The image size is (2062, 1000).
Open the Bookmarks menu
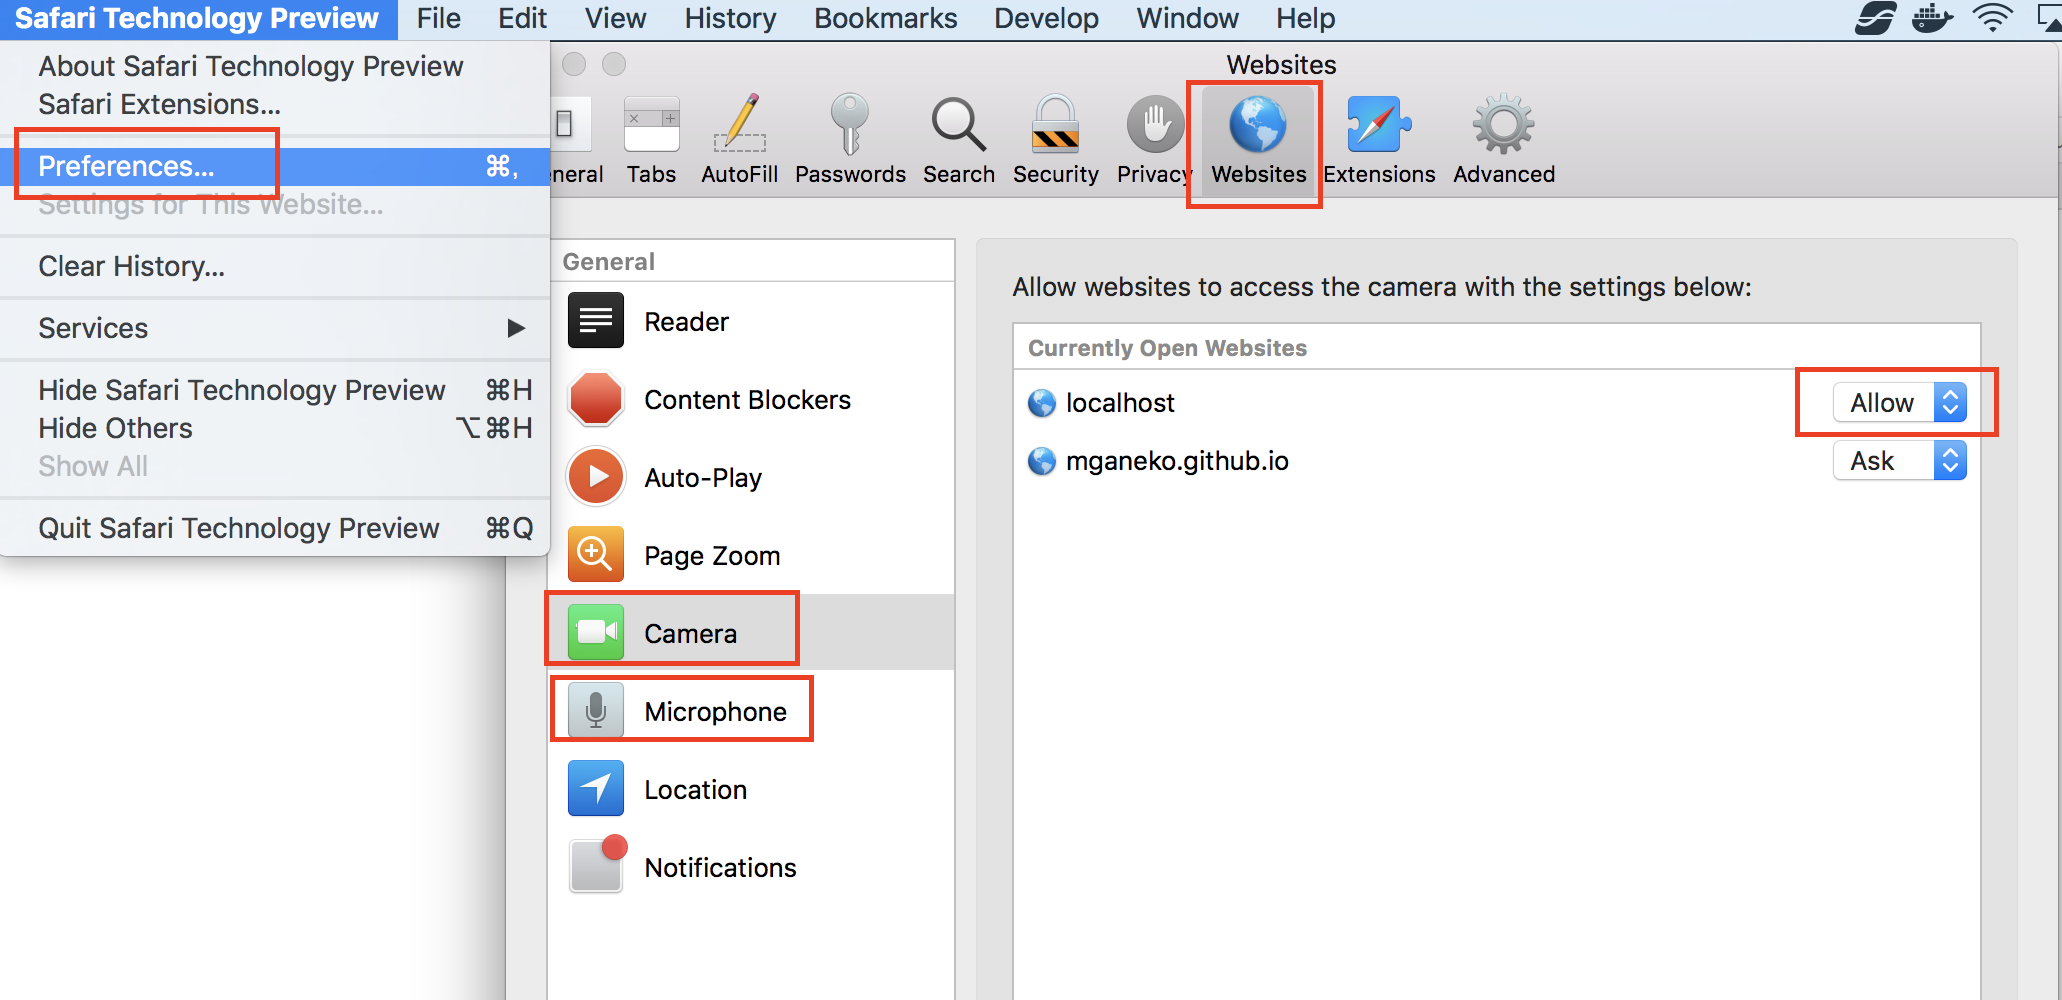point(885,19)
